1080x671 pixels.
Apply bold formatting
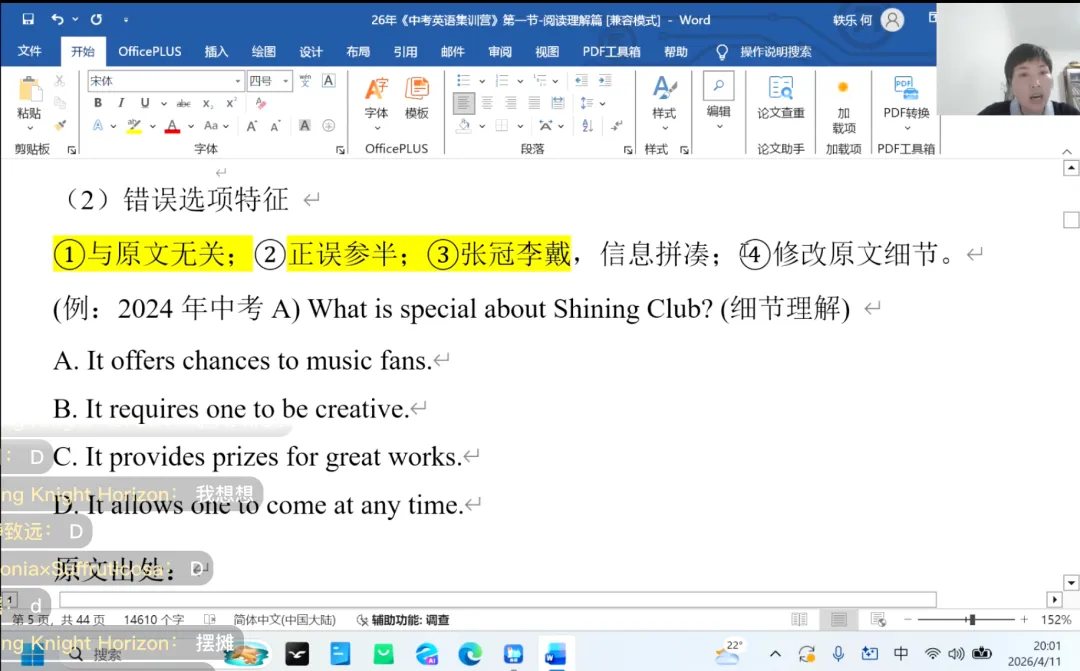(97, 102)
